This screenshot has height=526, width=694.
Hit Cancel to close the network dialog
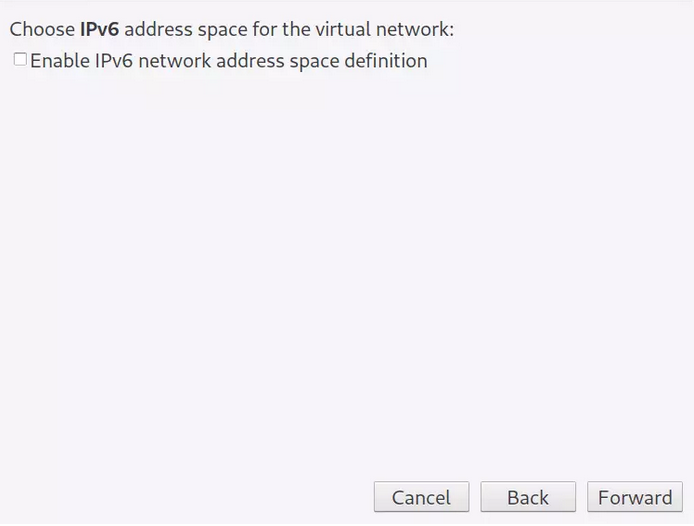click(421, 497)
